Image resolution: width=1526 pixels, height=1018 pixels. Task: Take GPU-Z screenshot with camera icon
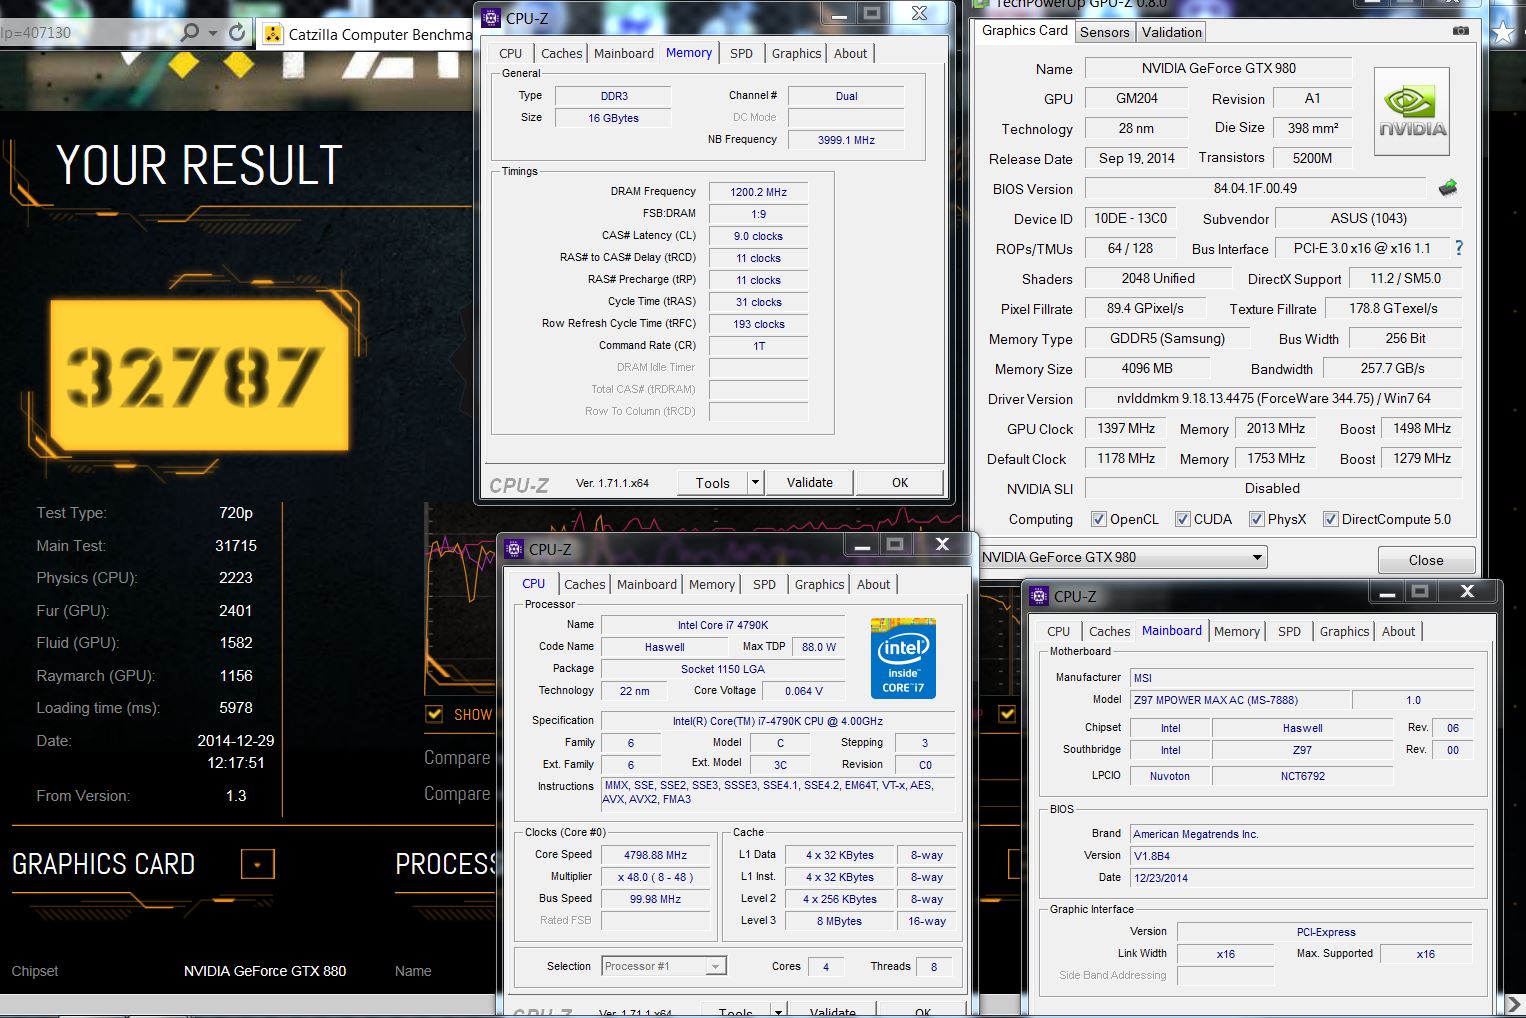(x=1461, y=31)
